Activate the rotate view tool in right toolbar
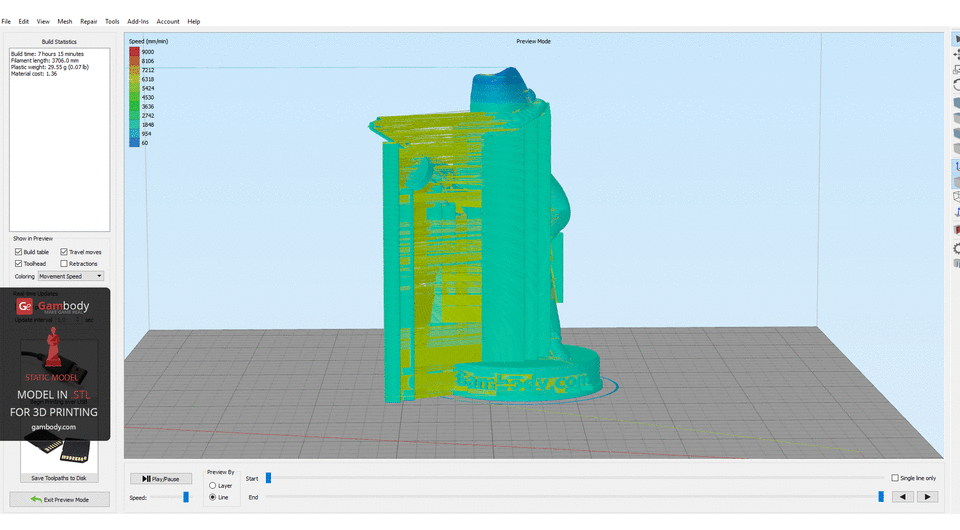This screenshot has width=960, height=530. 956,85
